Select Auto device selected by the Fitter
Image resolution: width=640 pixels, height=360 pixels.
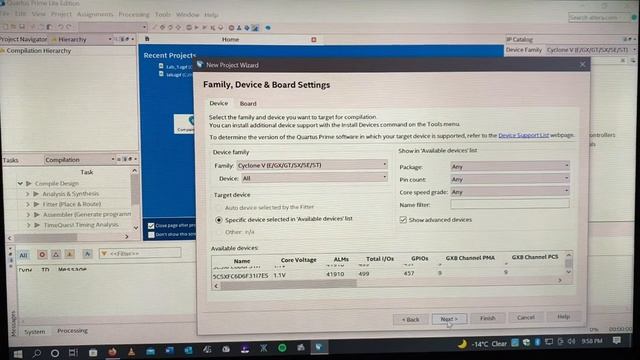[x=219, y=207]
